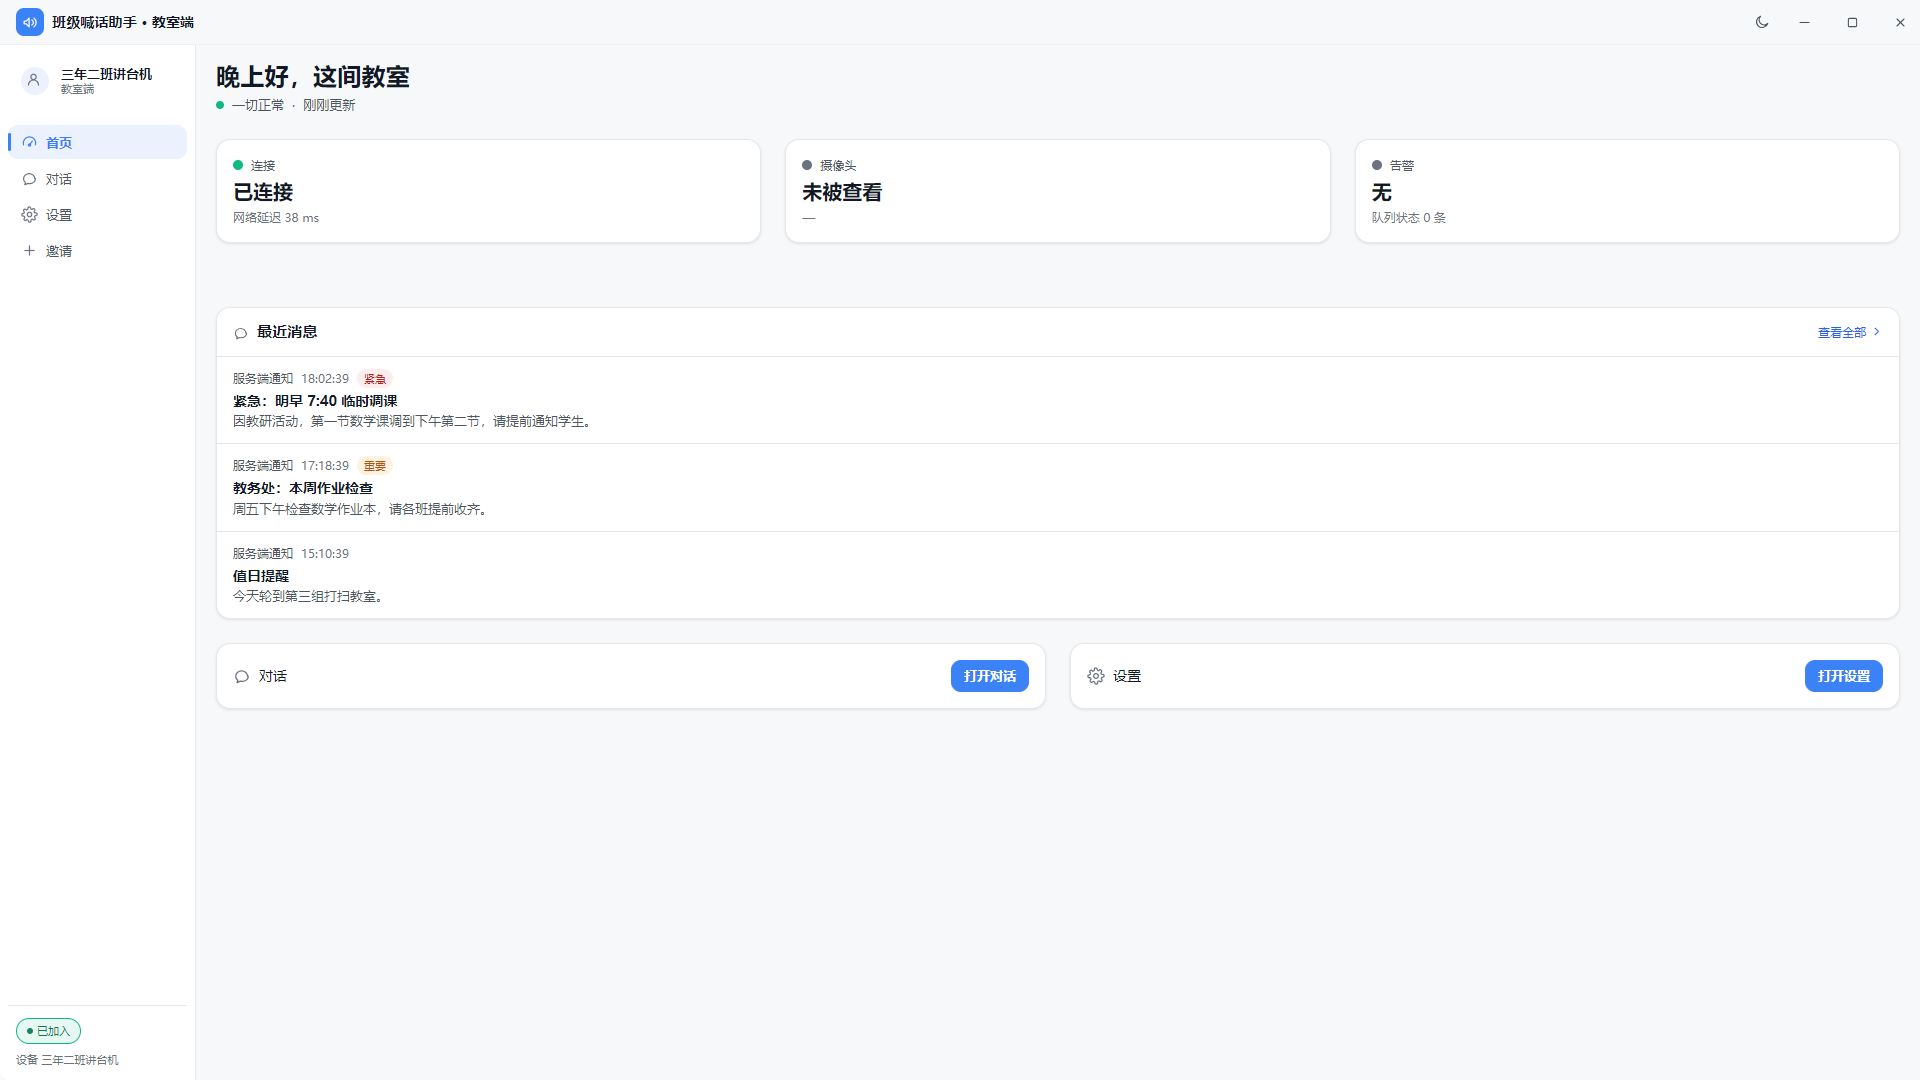Click the gear icon in the 设置 card

tap(1096, 677)
